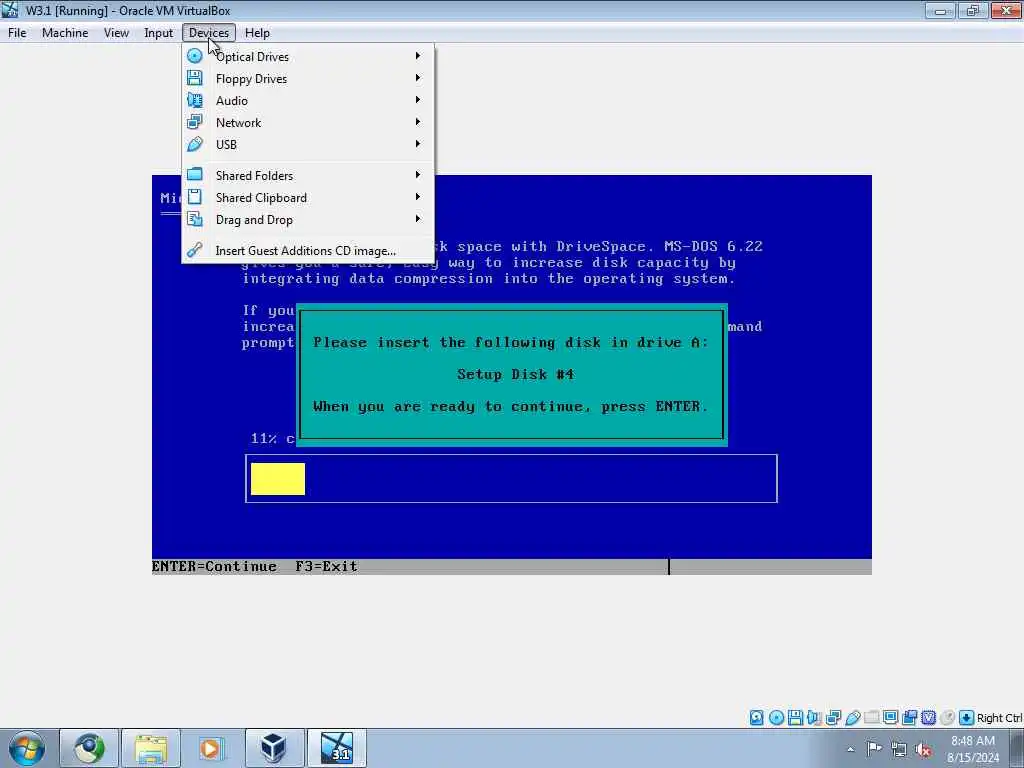Switch to VirtualBox Manager taskbar button

tap(274, 748)
